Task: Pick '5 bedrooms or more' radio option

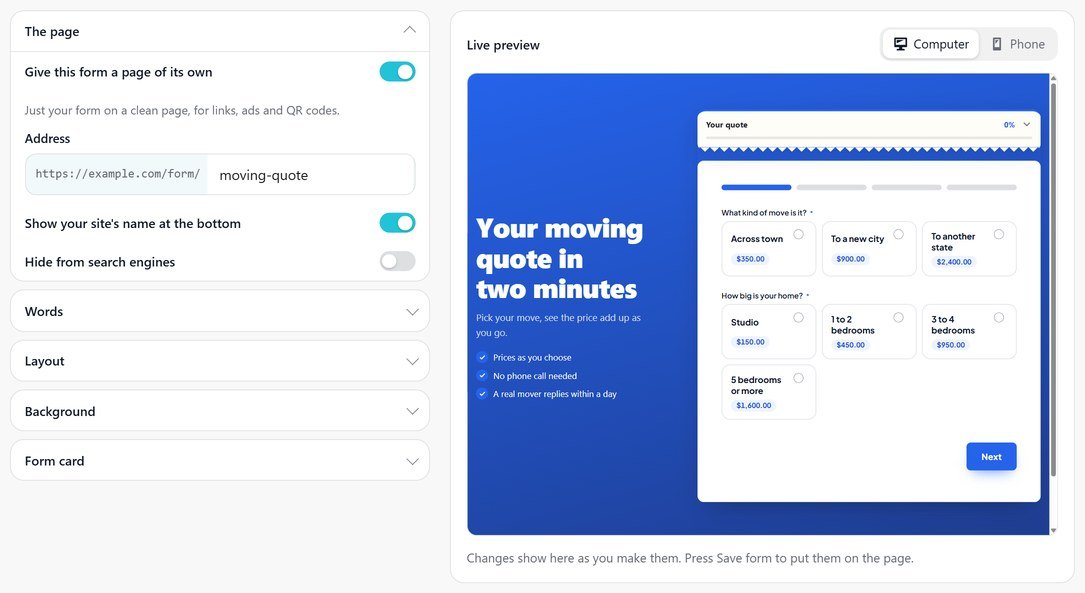Action: point(799,378)
